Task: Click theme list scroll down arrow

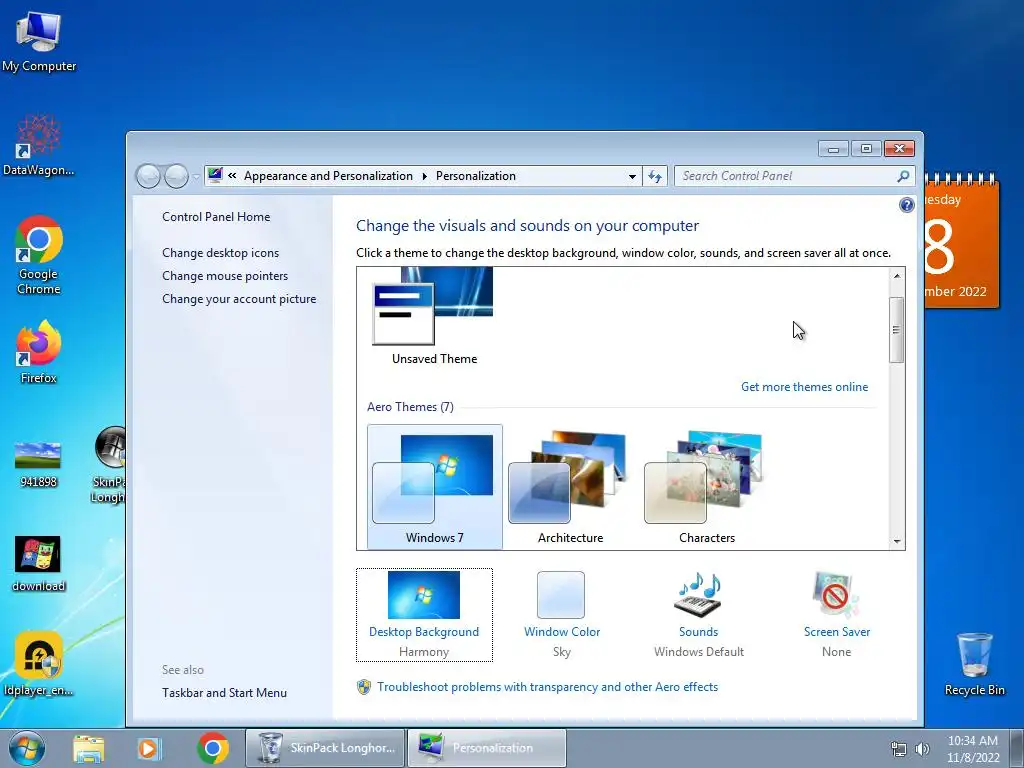Action: click(897, 541)
